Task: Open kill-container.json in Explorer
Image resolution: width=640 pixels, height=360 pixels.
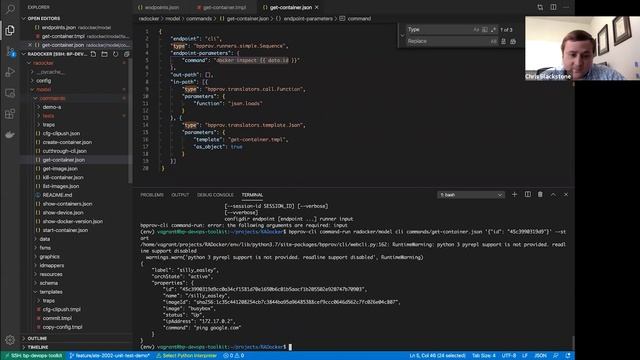Action: coord(63,177)
